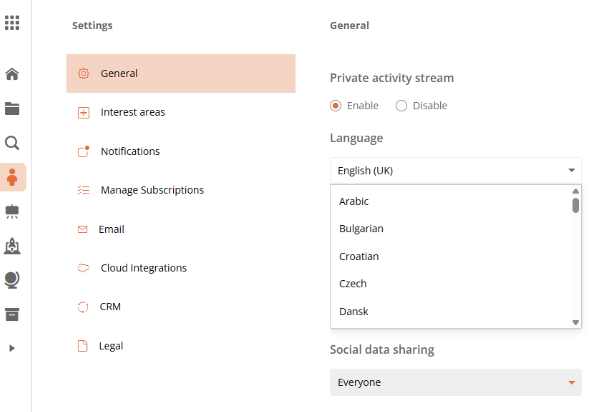Open the Everyone social data sharing dropdown

[x=456, y=383]
